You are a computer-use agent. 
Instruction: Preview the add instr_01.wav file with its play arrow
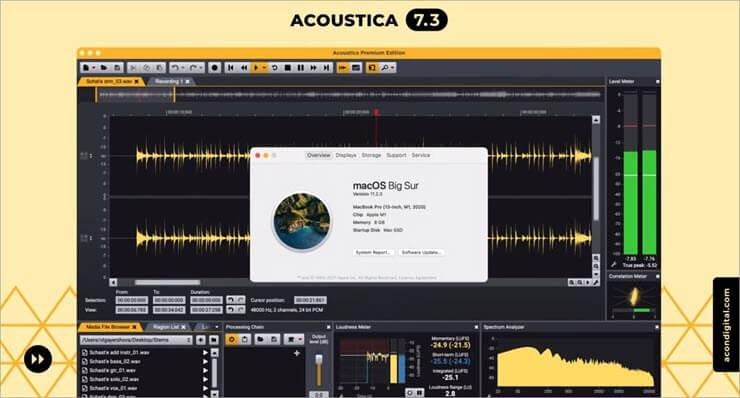coord(205,353)
